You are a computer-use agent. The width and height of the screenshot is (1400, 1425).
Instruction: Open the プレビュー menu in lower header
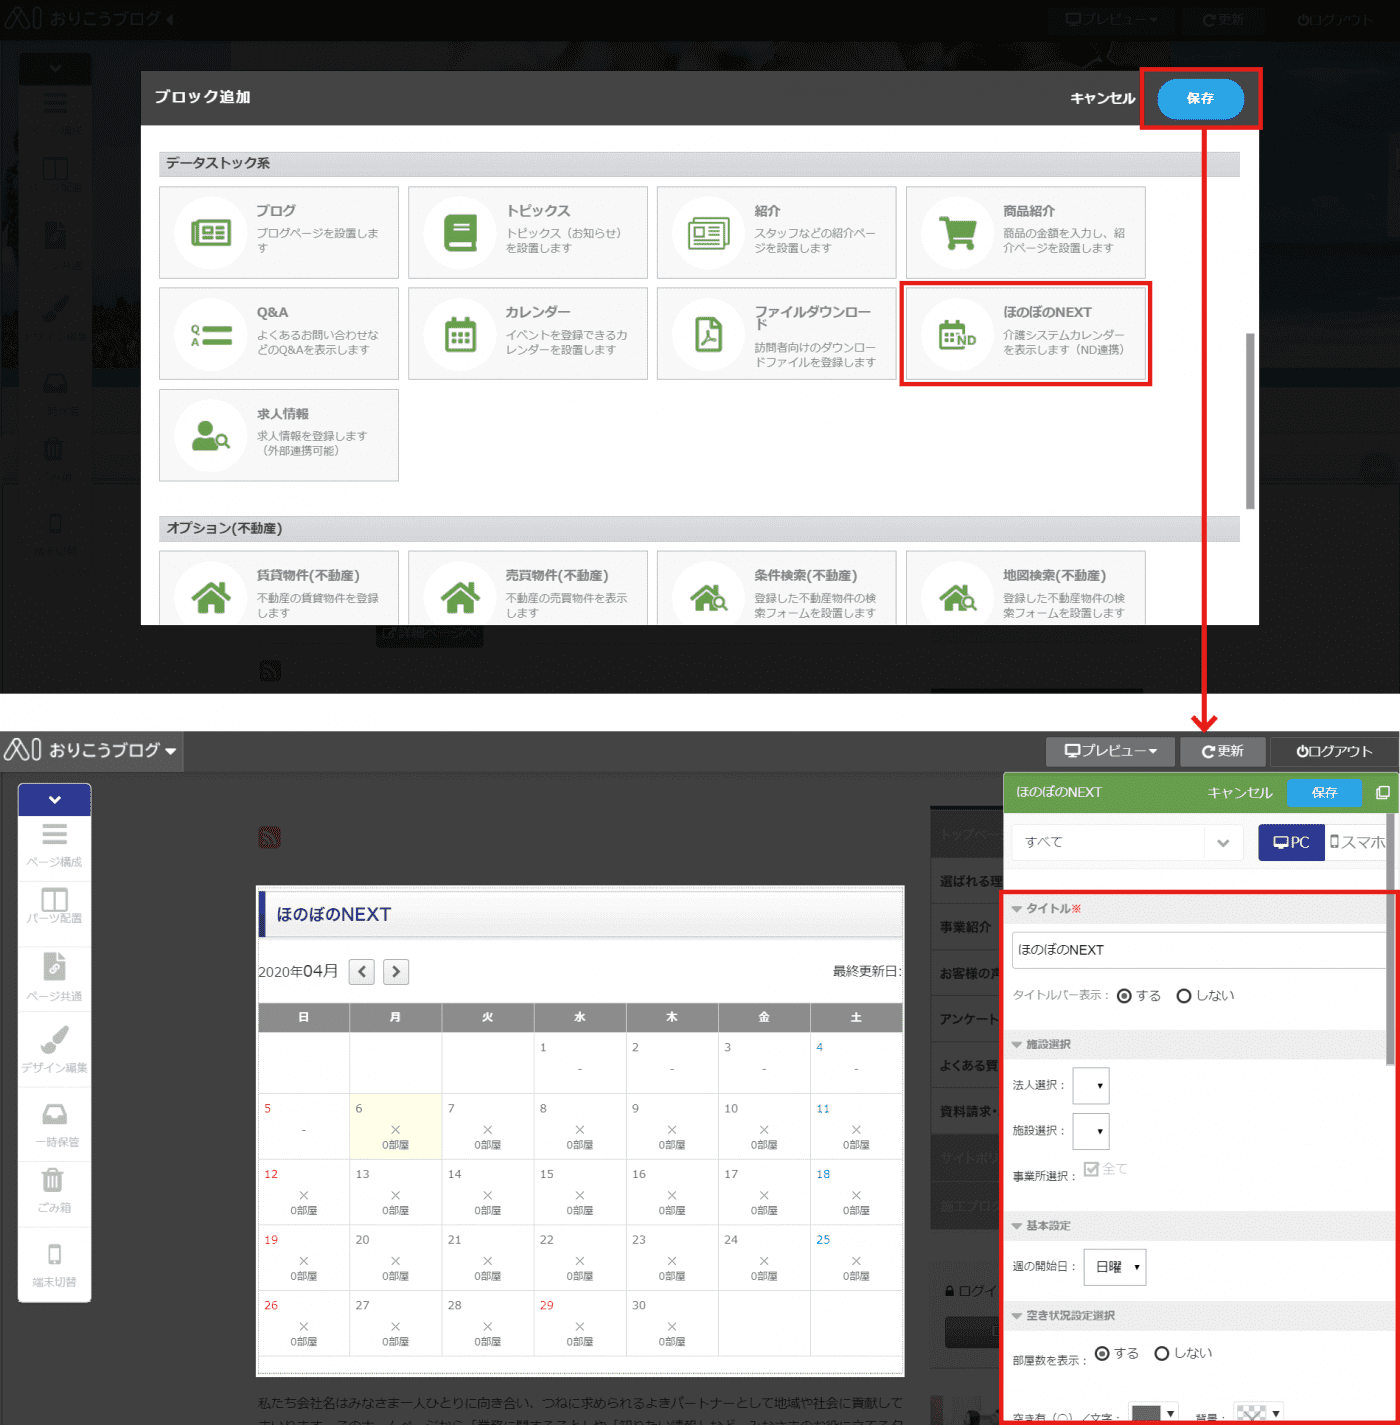point(1110,751)
